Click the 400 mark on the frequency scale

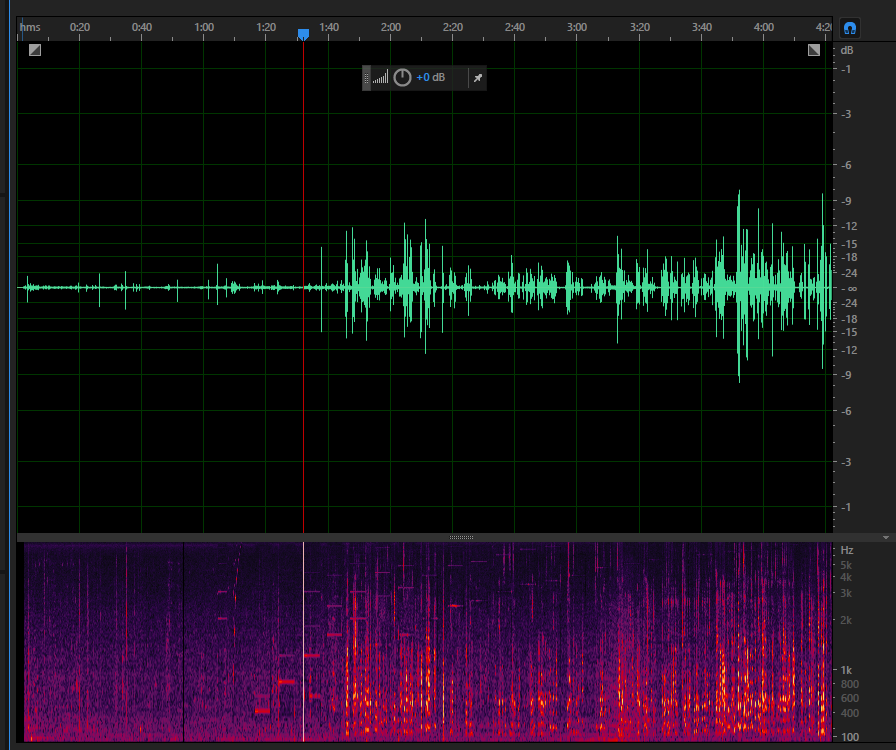[x=850, y=713]
